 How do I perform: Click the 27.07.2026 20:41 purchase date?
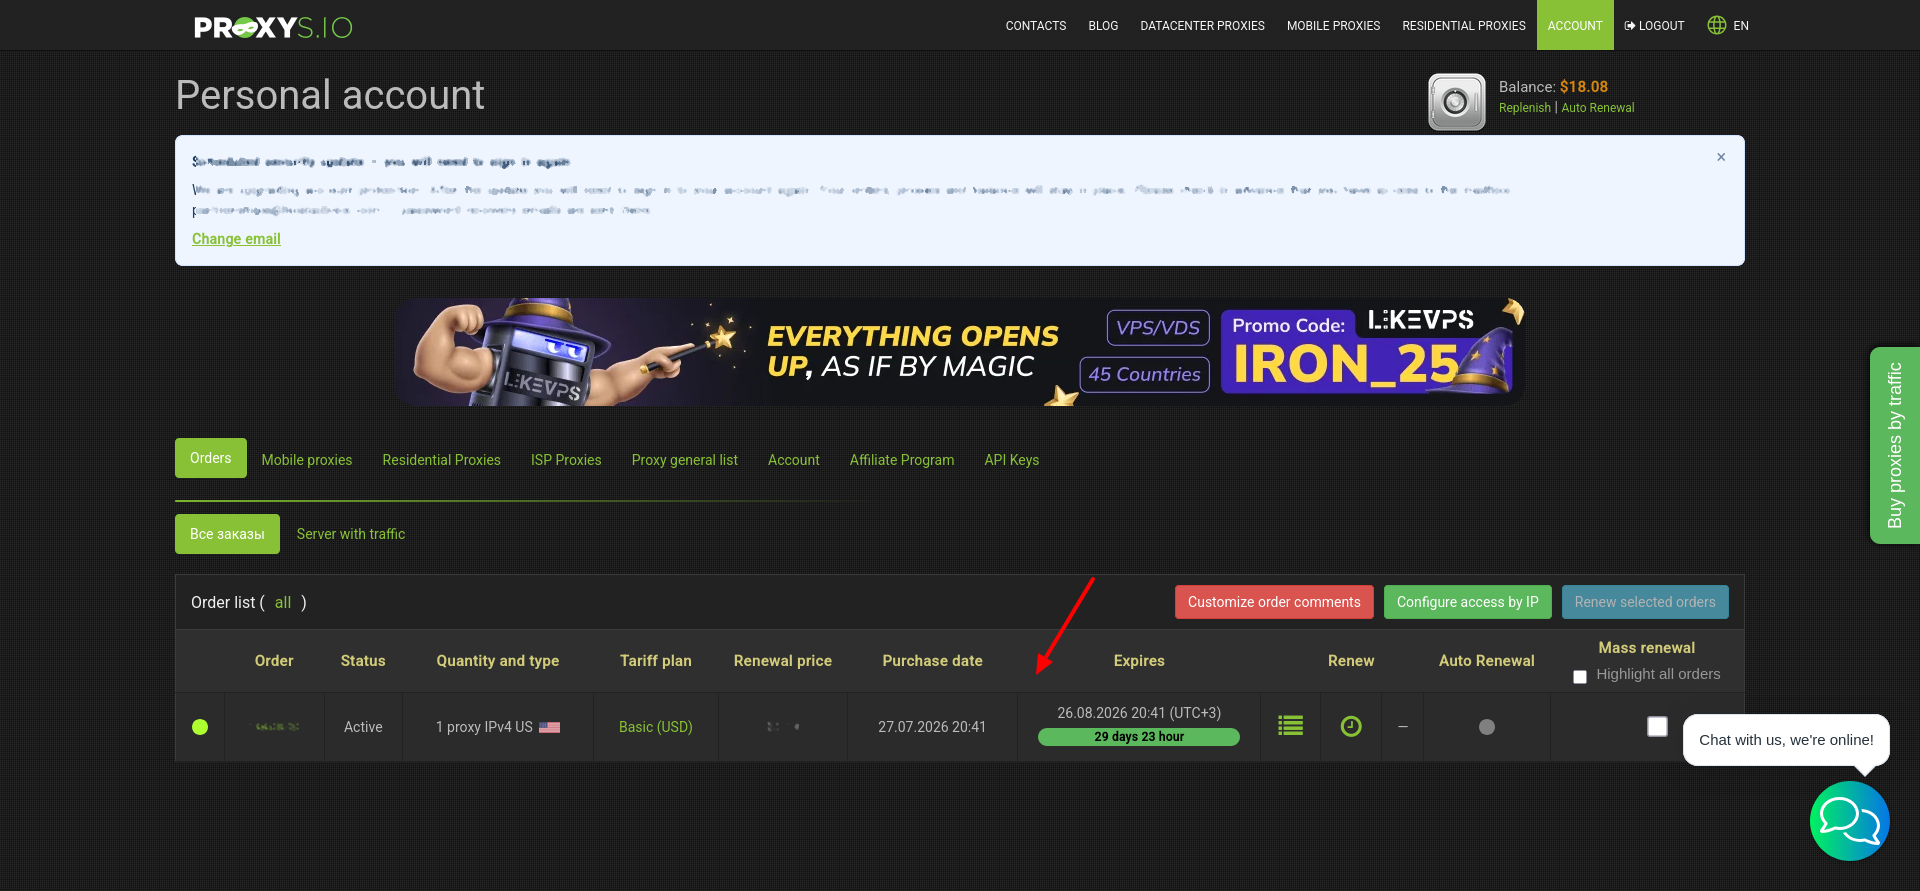tap(932, 727)
